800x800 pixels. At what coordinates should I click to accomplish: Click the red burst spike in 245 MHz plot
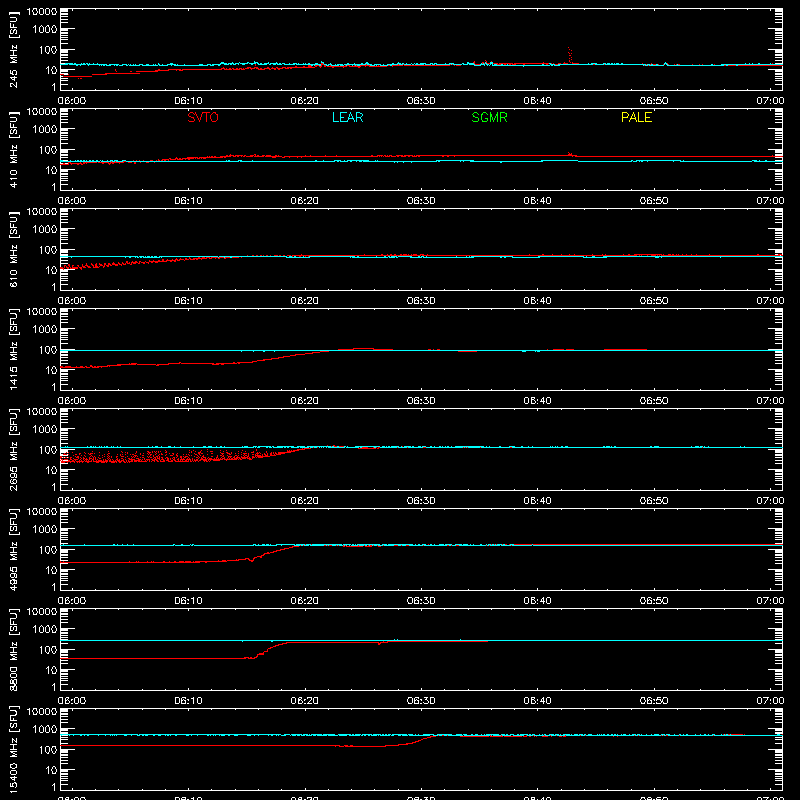[x=570, y=55]
